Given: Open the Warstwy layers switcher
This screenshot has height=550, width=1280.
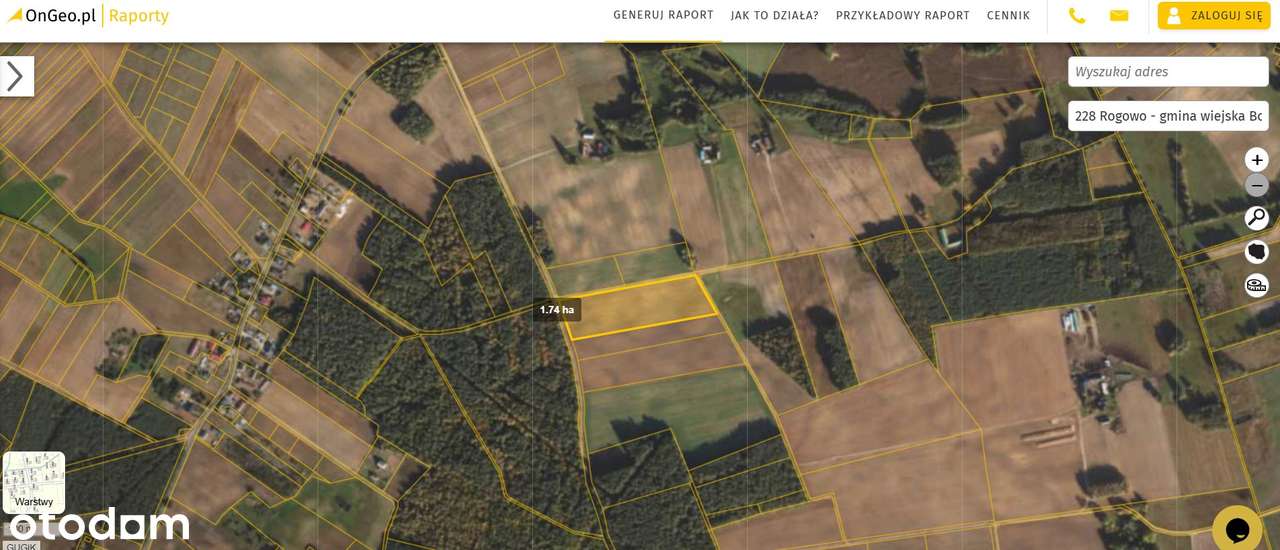Looking at the screenshot, I should pos(34,483).
